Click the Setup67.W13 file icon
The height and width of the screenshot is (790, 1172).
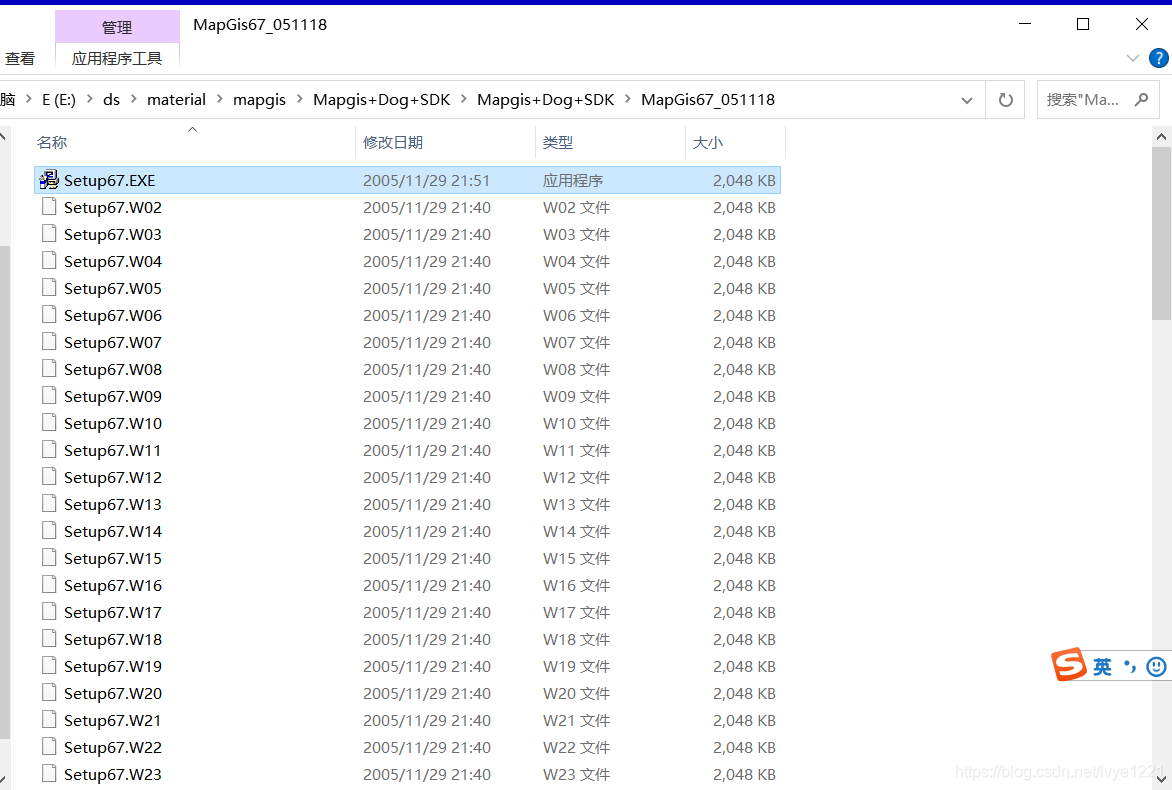coord(49,503)
